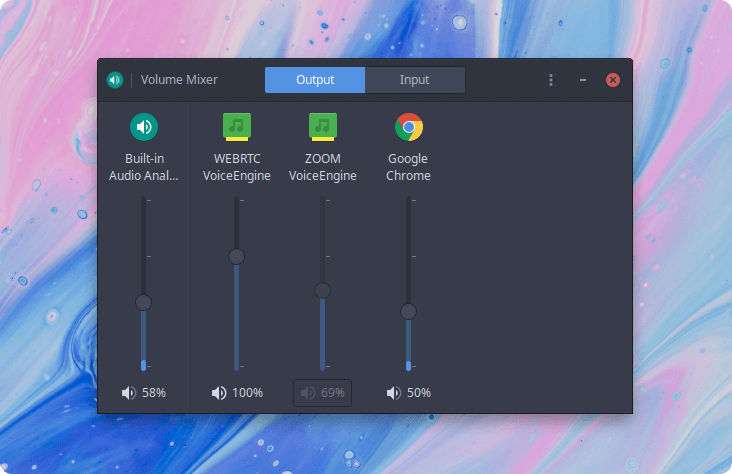Click the Google Chrome volume slider handle

tap(408, 311)
